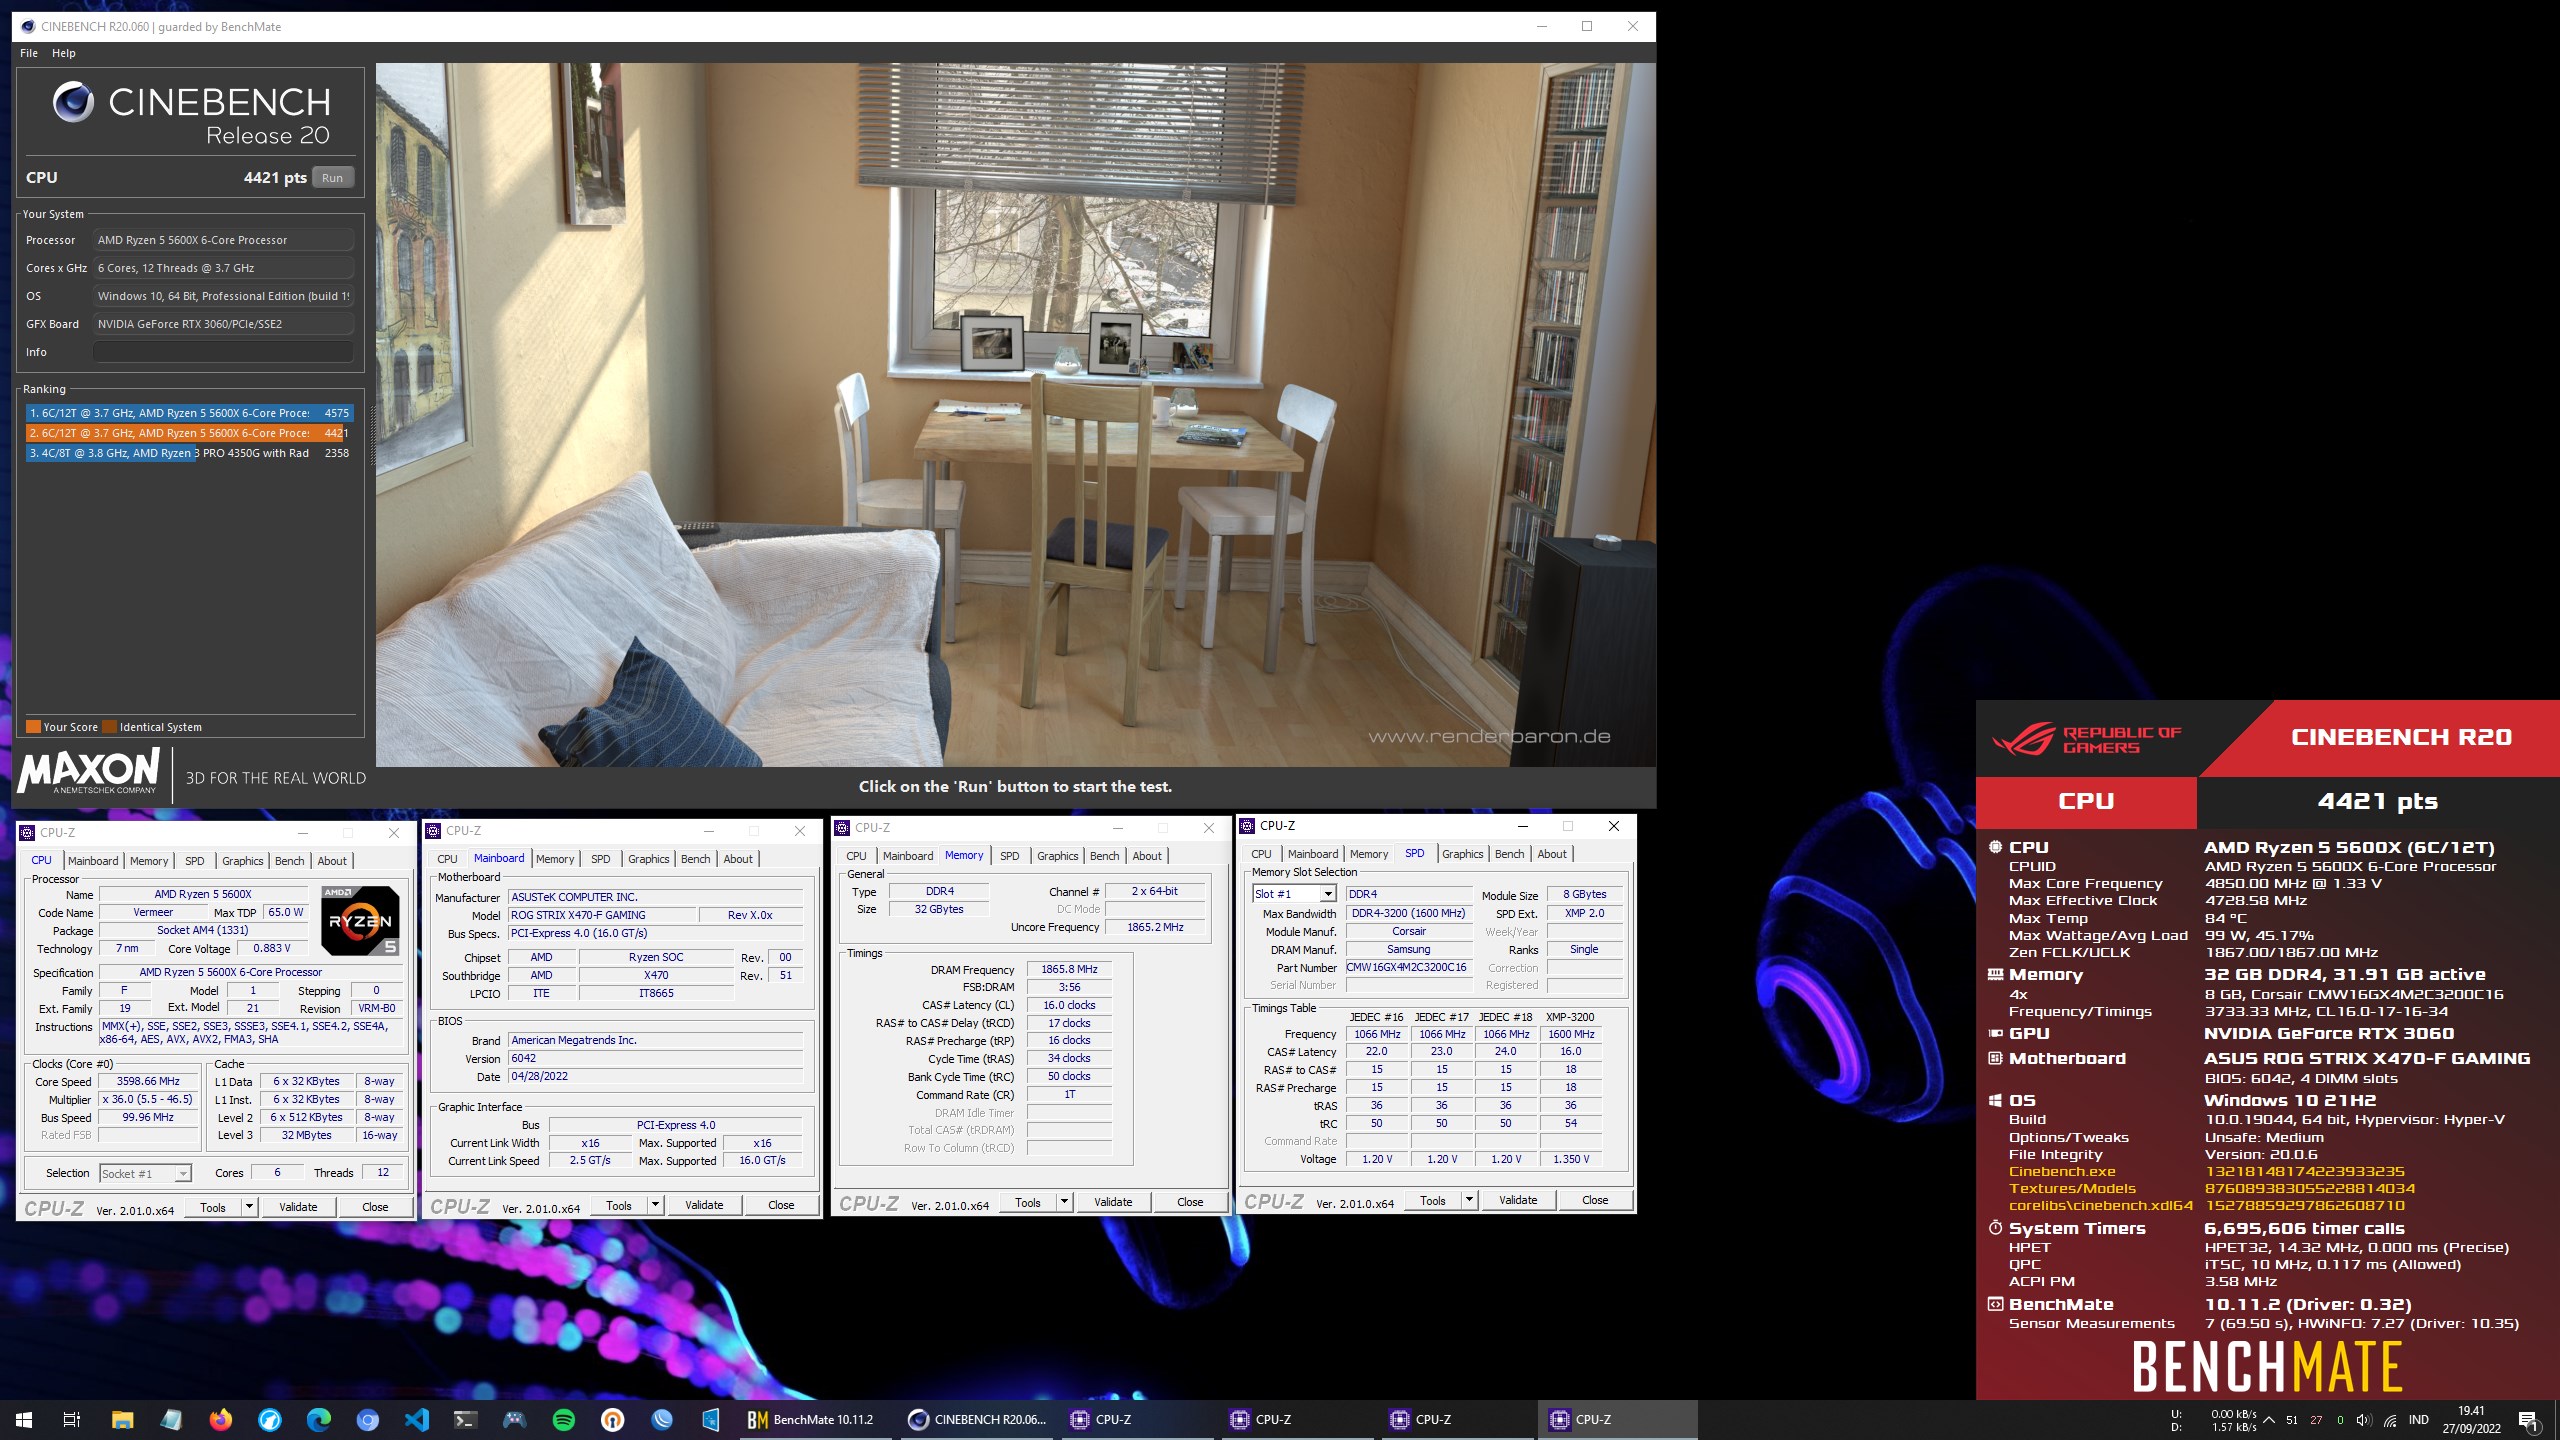Select the Ryzen 3 PRO 4350G ranking row
The width and height of the screenshot is (2560, 1440).
189,453
